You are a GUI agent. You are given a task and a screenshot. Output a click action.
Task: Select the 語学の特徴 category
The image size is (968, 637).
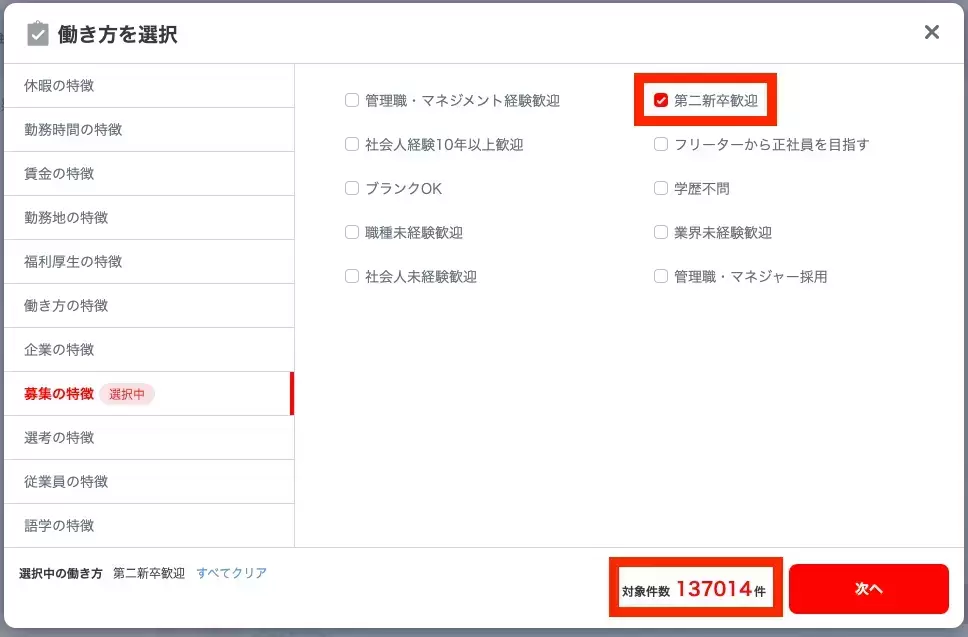pyautogui.click(x=149, y=525)
